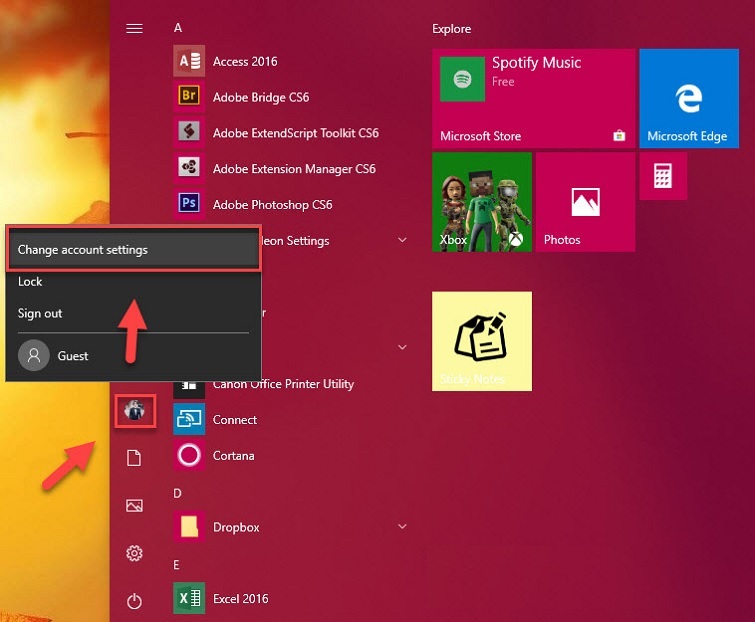Open Pictures from the sidebar icon
The image size is (755, 622).
click(134, 505)
